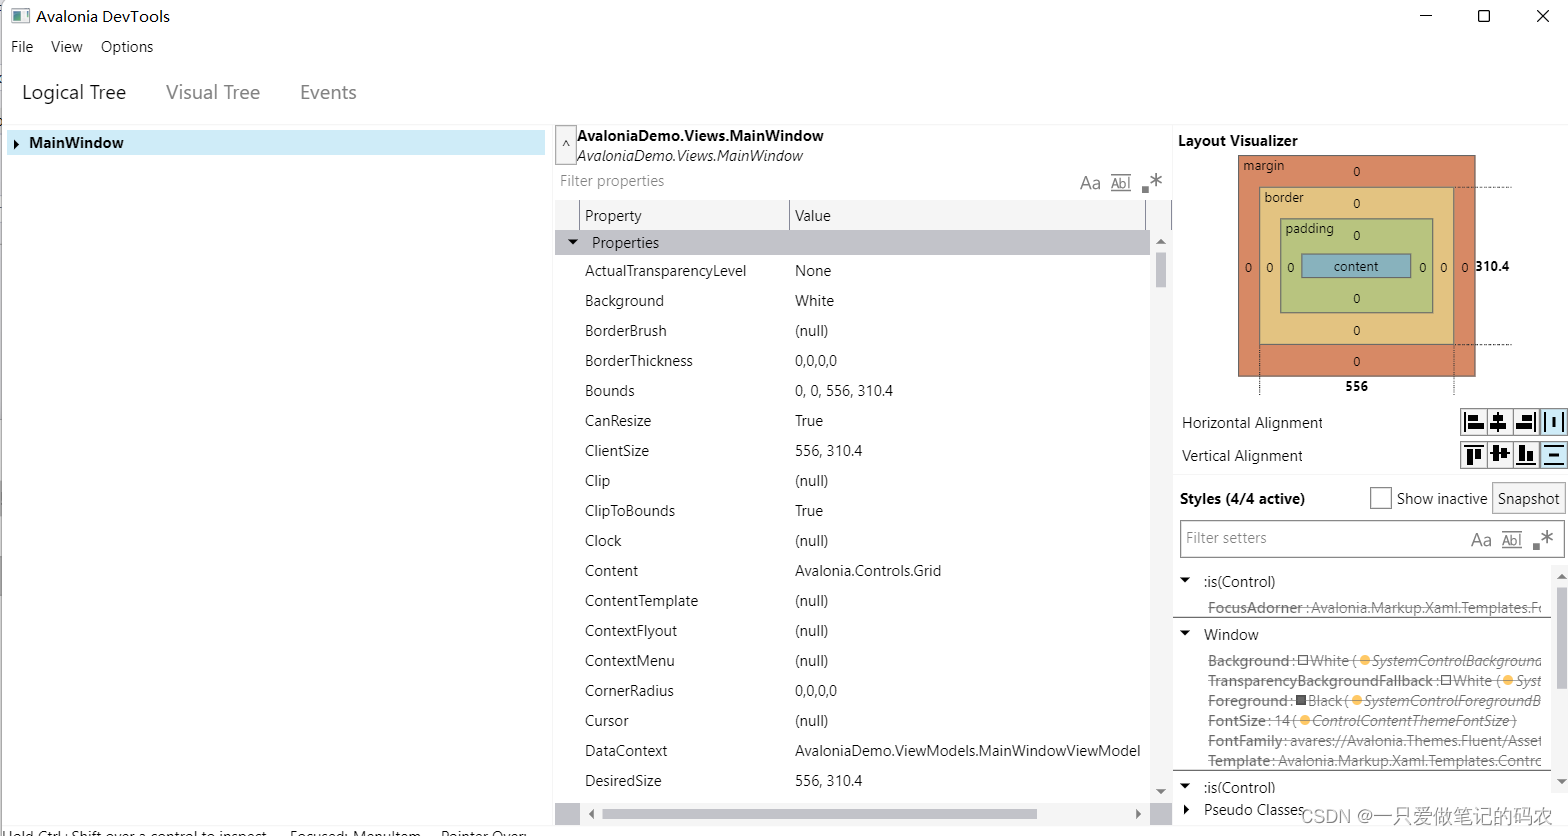Viewport: 1568px width, 836px height.
Task: Click the Property column header
Action: (684, 215)
